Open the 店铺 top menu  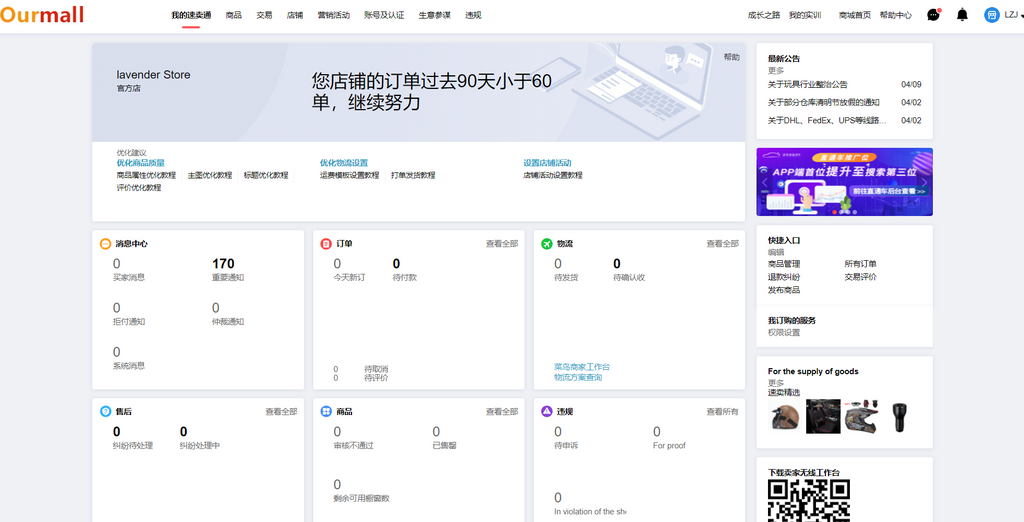click(295, 15)
